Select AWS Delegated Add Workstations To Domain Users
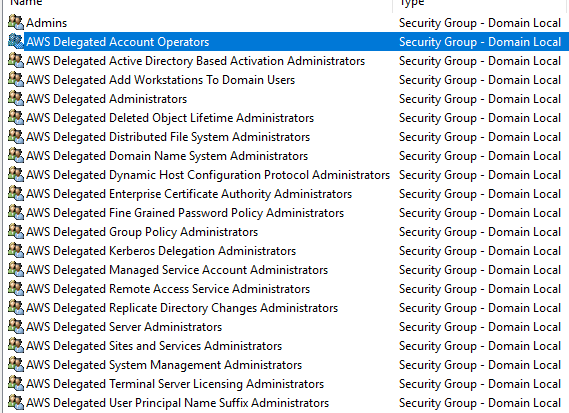 tap(160, 80)
